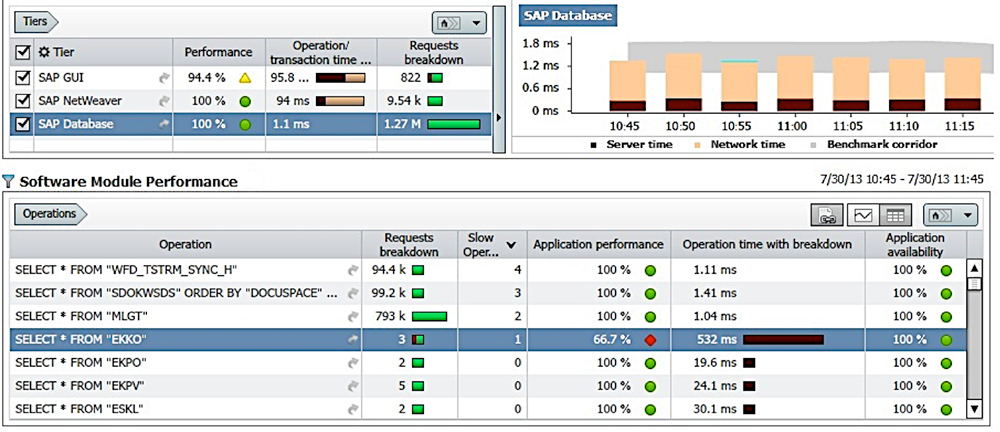Click the 10:50 bar in SAP Database chart
Image resolution: width=1000 pixels, height=432 pixels.
[x=683, y=82]
